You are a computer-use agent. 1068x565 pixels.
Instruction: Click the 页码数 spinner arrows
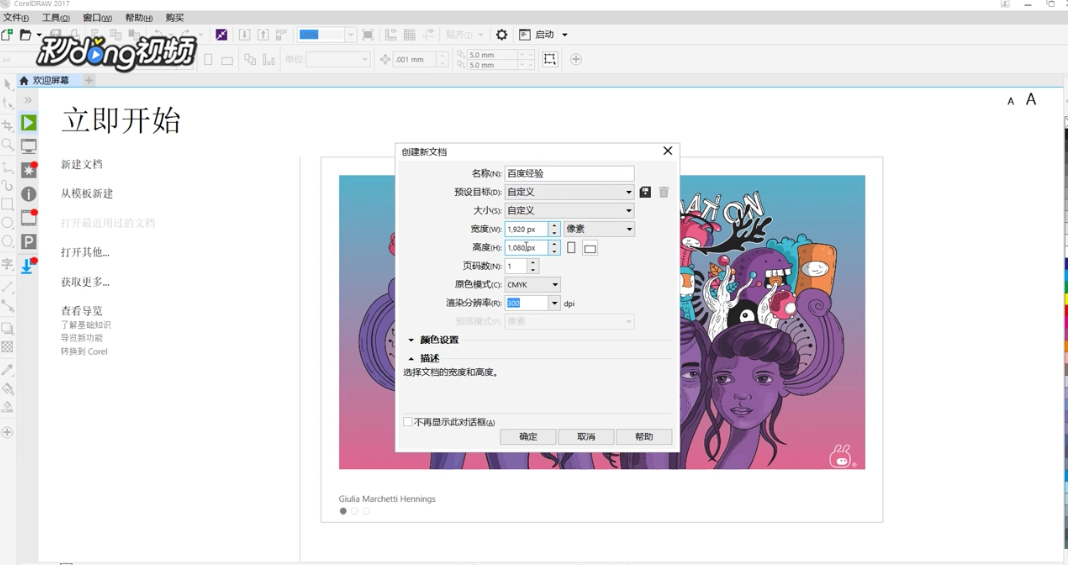click(533, 265)
